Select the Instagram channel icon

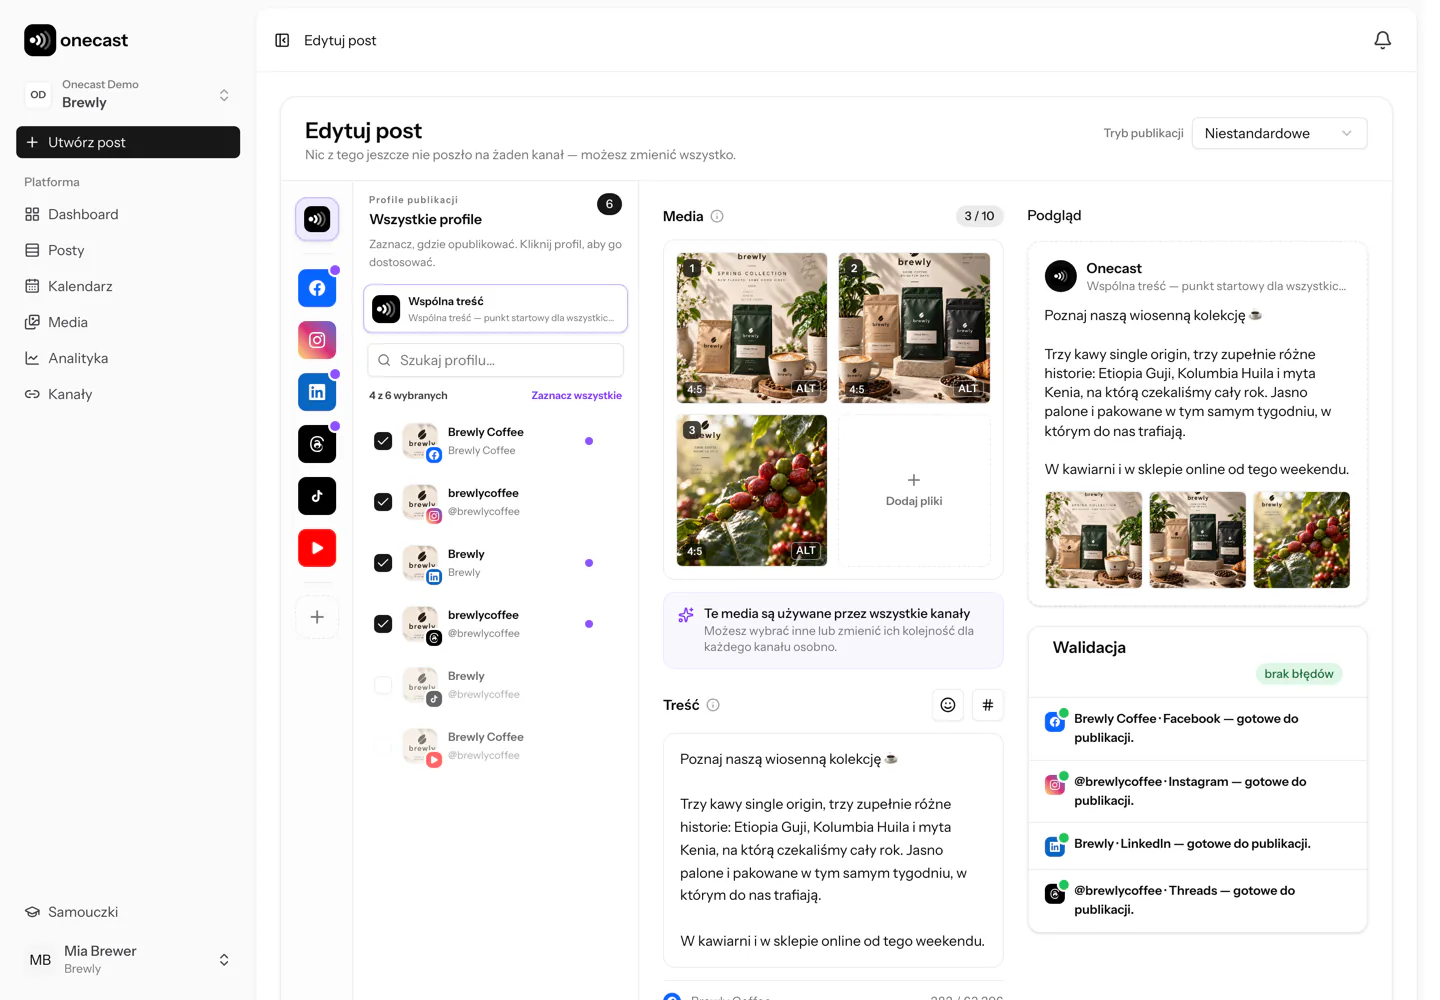(x=317, y=340)
